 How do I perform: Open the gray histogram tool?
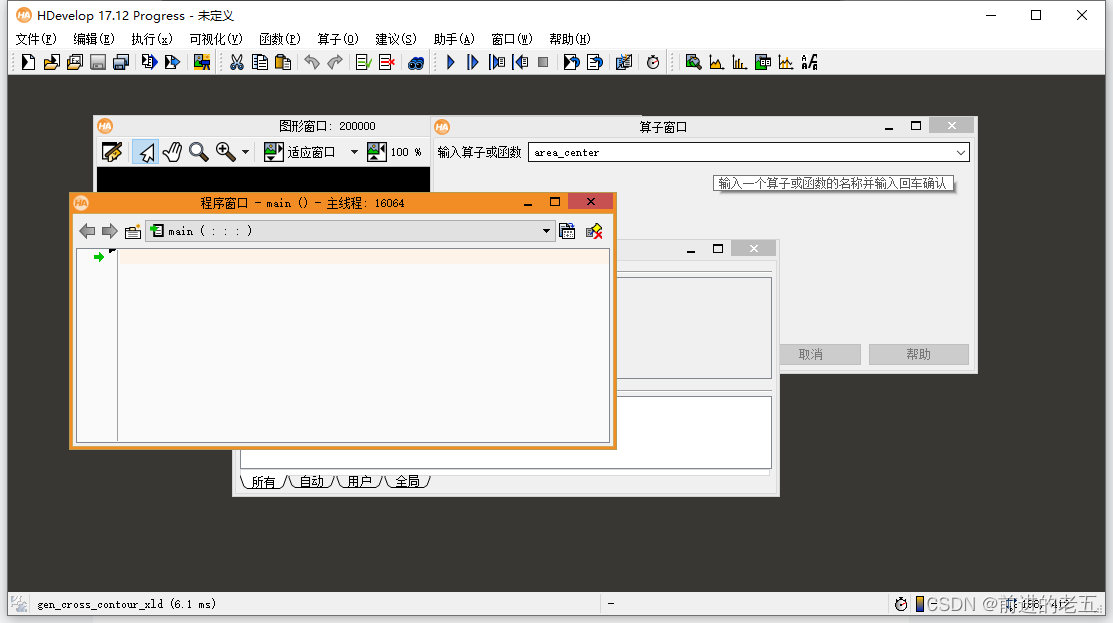pyautogui.click(x=716, y=61)
